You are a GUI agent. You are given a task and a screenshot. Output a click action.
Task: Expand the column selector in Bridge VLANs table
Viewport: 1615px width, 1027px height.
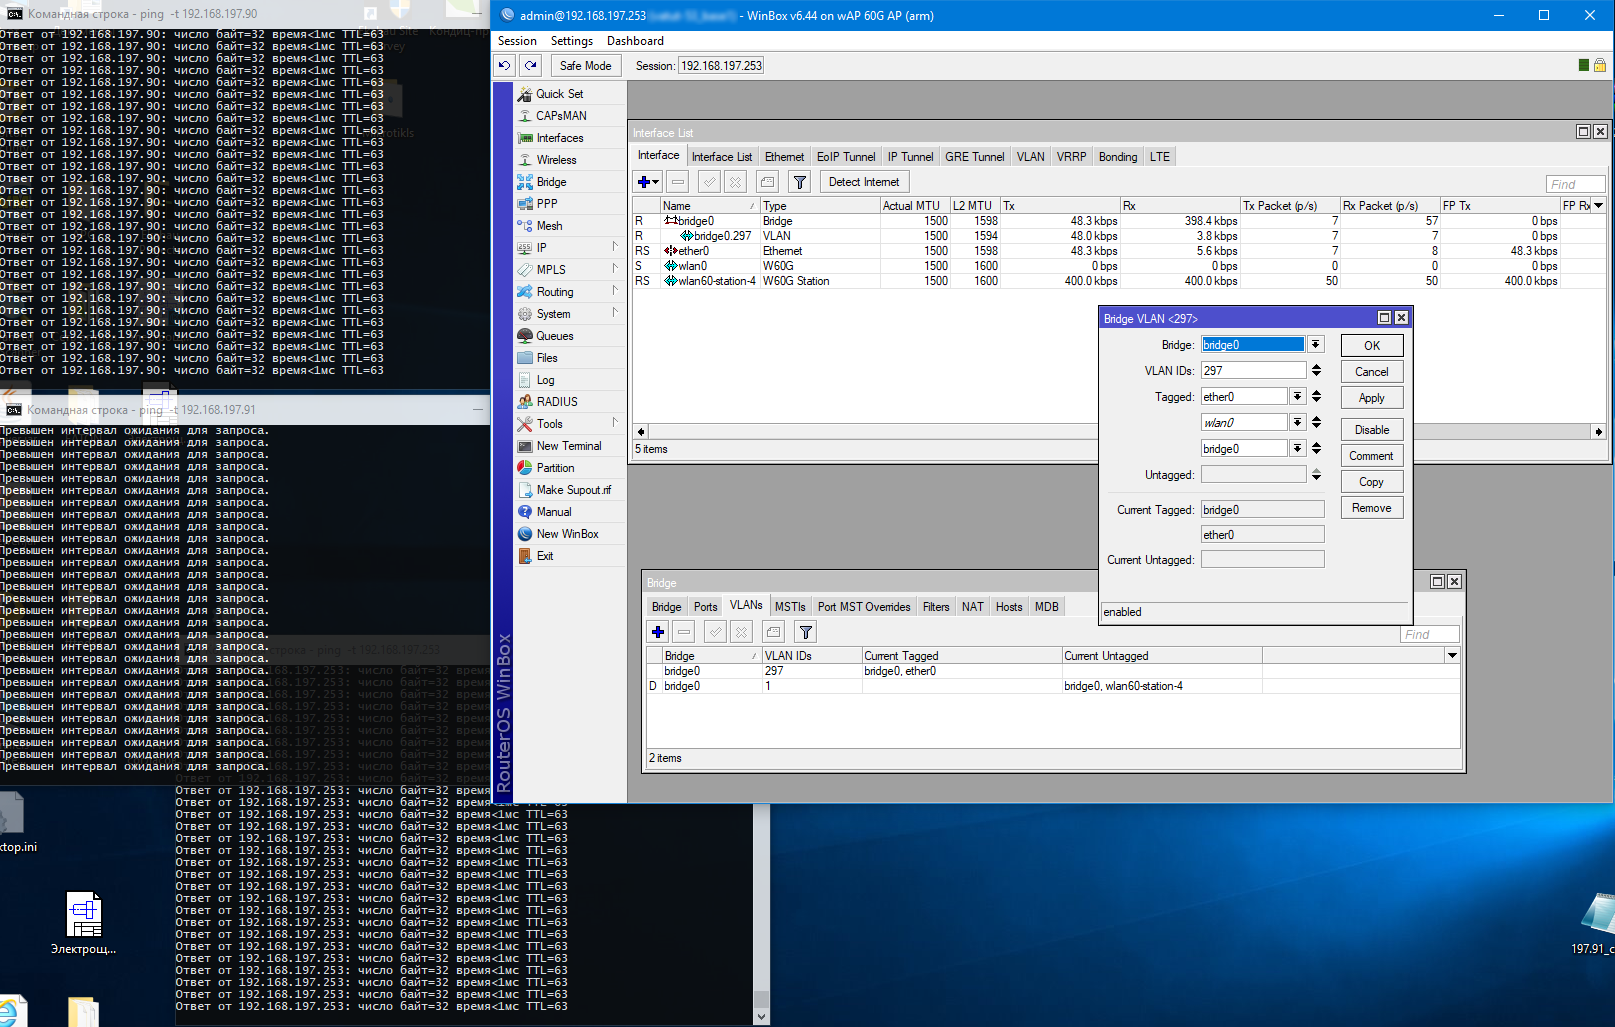click(x=1452, y=656)
